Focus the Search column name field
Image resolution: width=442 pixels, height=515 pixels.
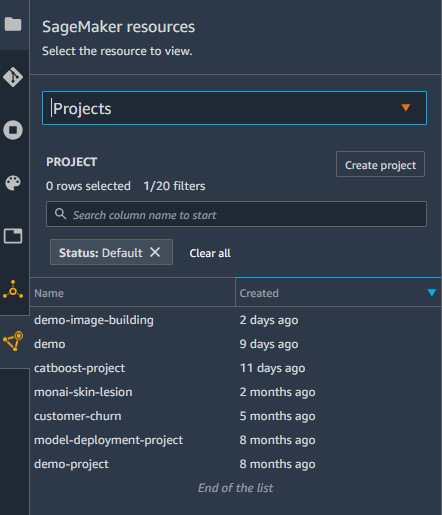pos(236,214)
